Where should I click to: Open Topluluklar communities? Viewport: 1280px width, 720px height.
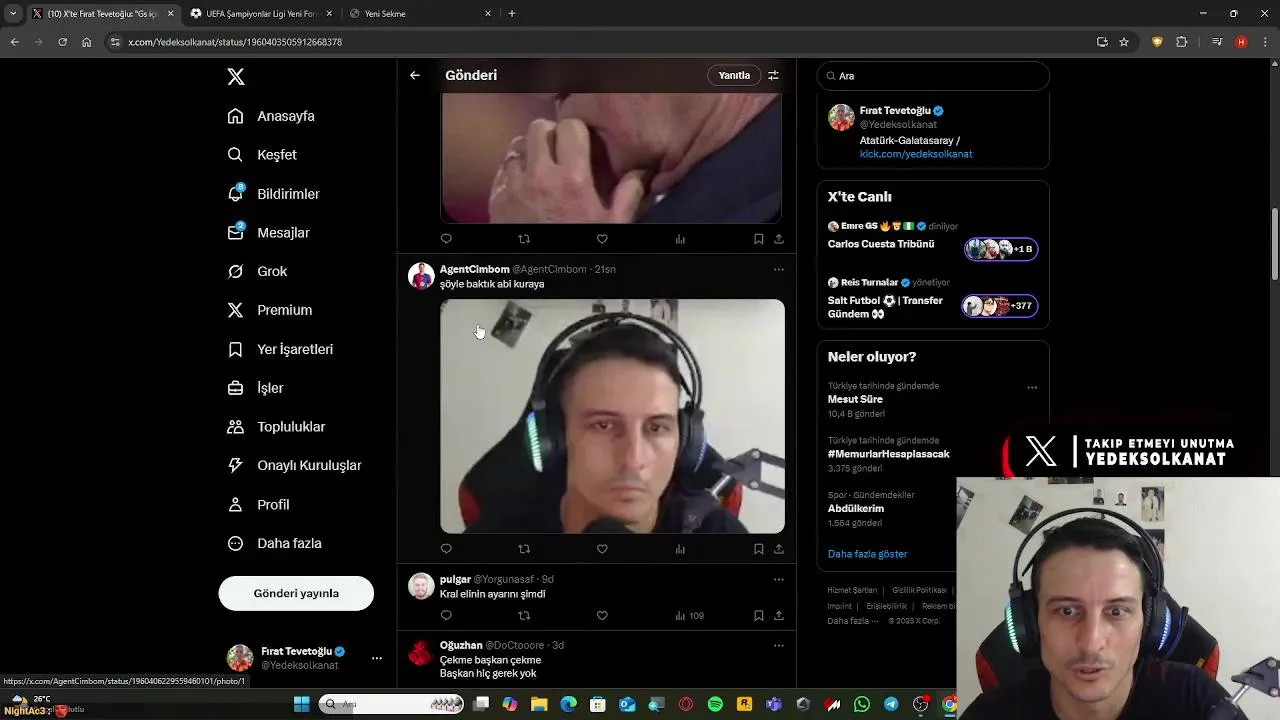tap(276, 427)
